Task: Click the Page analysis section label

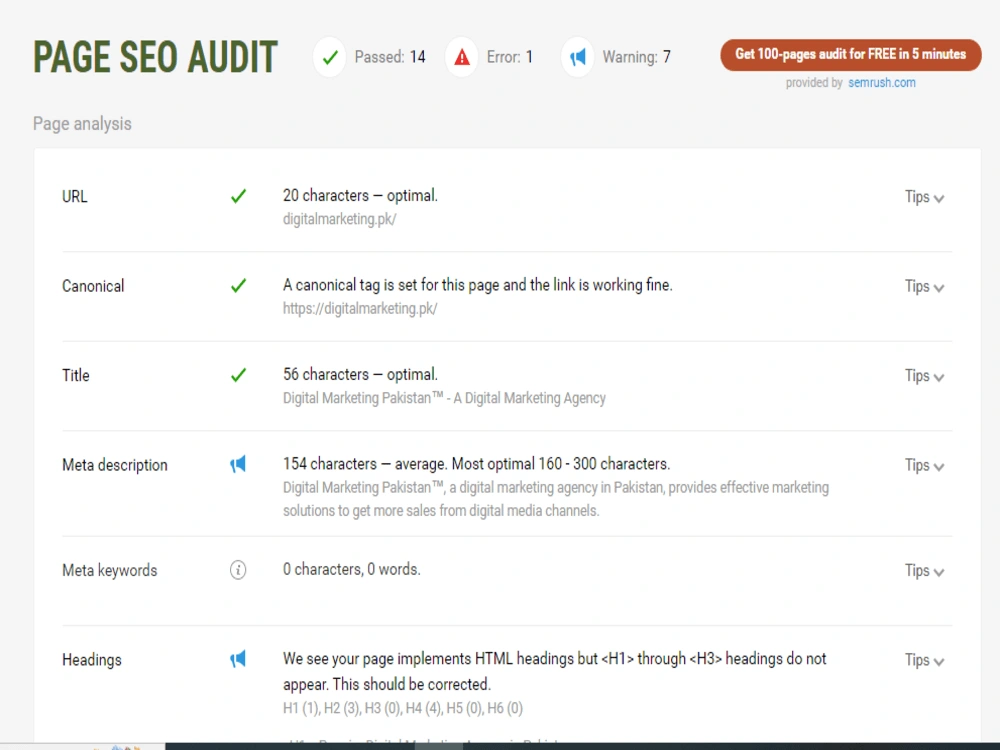Action: click(x=82, y=124)
